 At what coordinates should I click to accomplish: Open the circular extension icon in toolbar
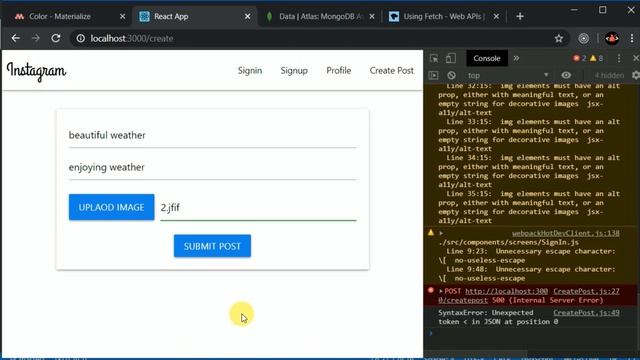tap(584, 38)
